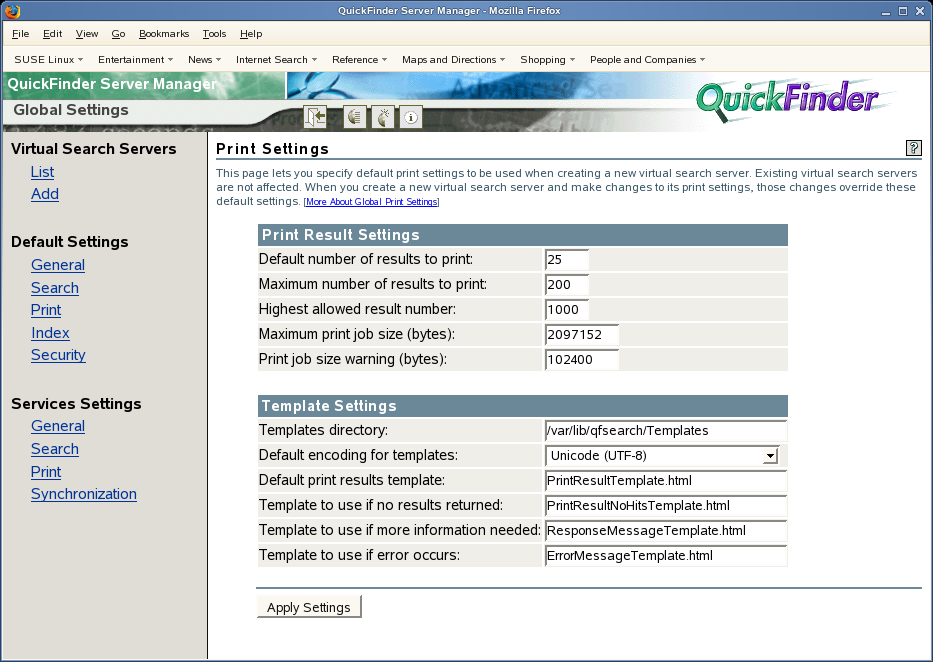This screenshot has height=662, width=933.
Task: Expand the News bookmark folder
Action: coord(205,59)
